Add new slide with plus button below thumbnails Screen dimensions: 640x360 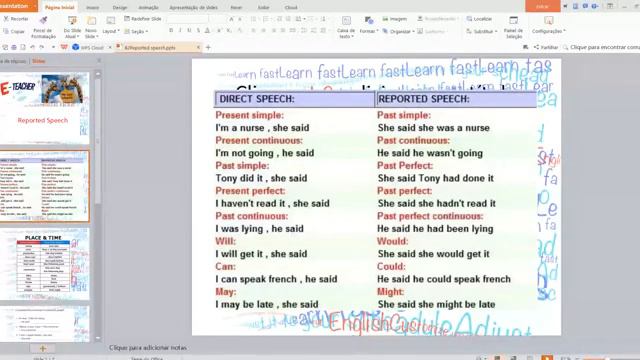(43, 348)
